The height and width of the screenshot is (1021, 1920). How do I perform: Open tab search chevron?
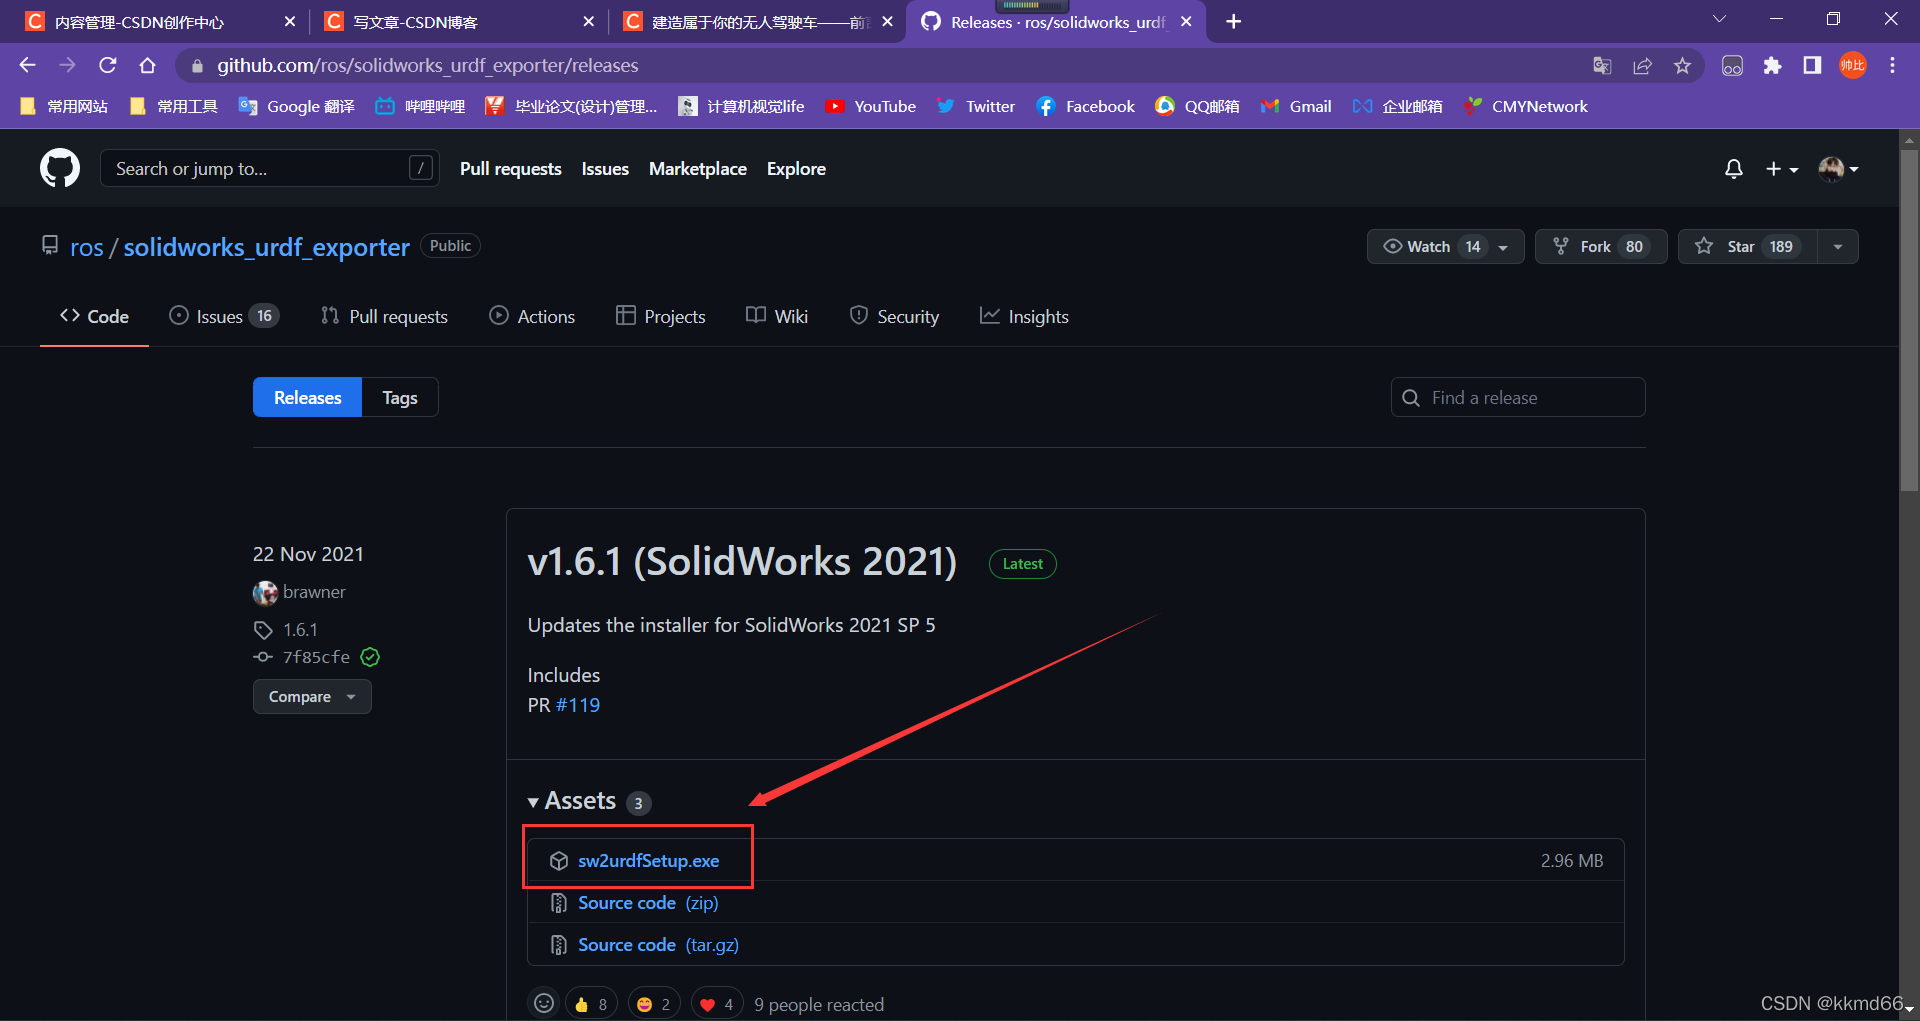tap(1719, 19)
